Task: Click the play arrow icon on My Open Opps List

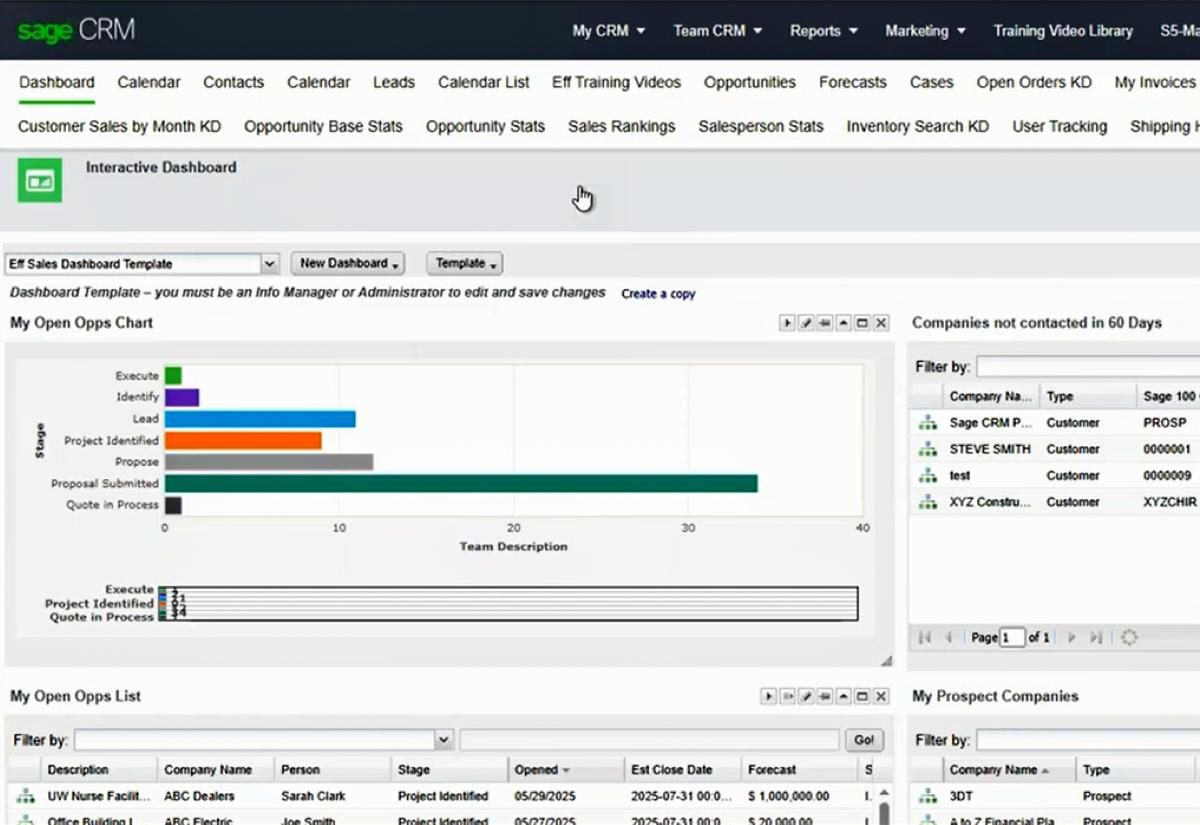Action: point(768,696)
